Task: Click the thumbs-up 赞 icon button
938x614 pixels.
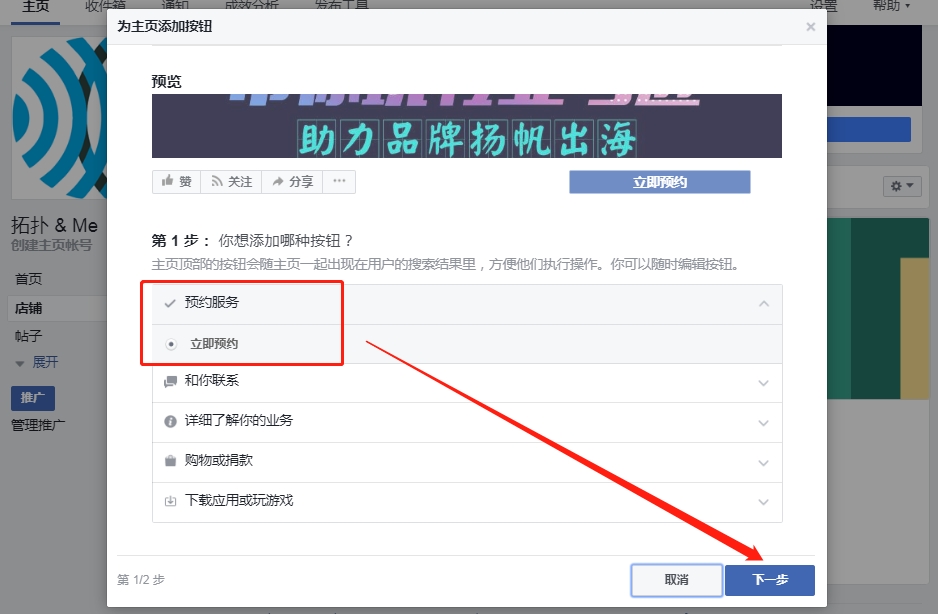Action: click(x=167, y=182)
